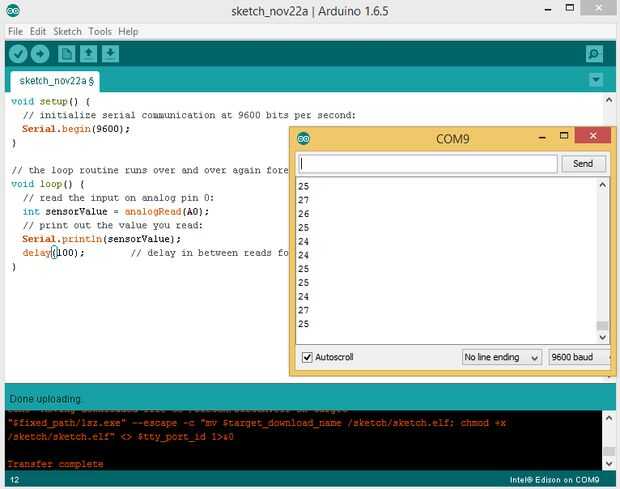Close the COM9 serial monitor window

coord(593,136)
